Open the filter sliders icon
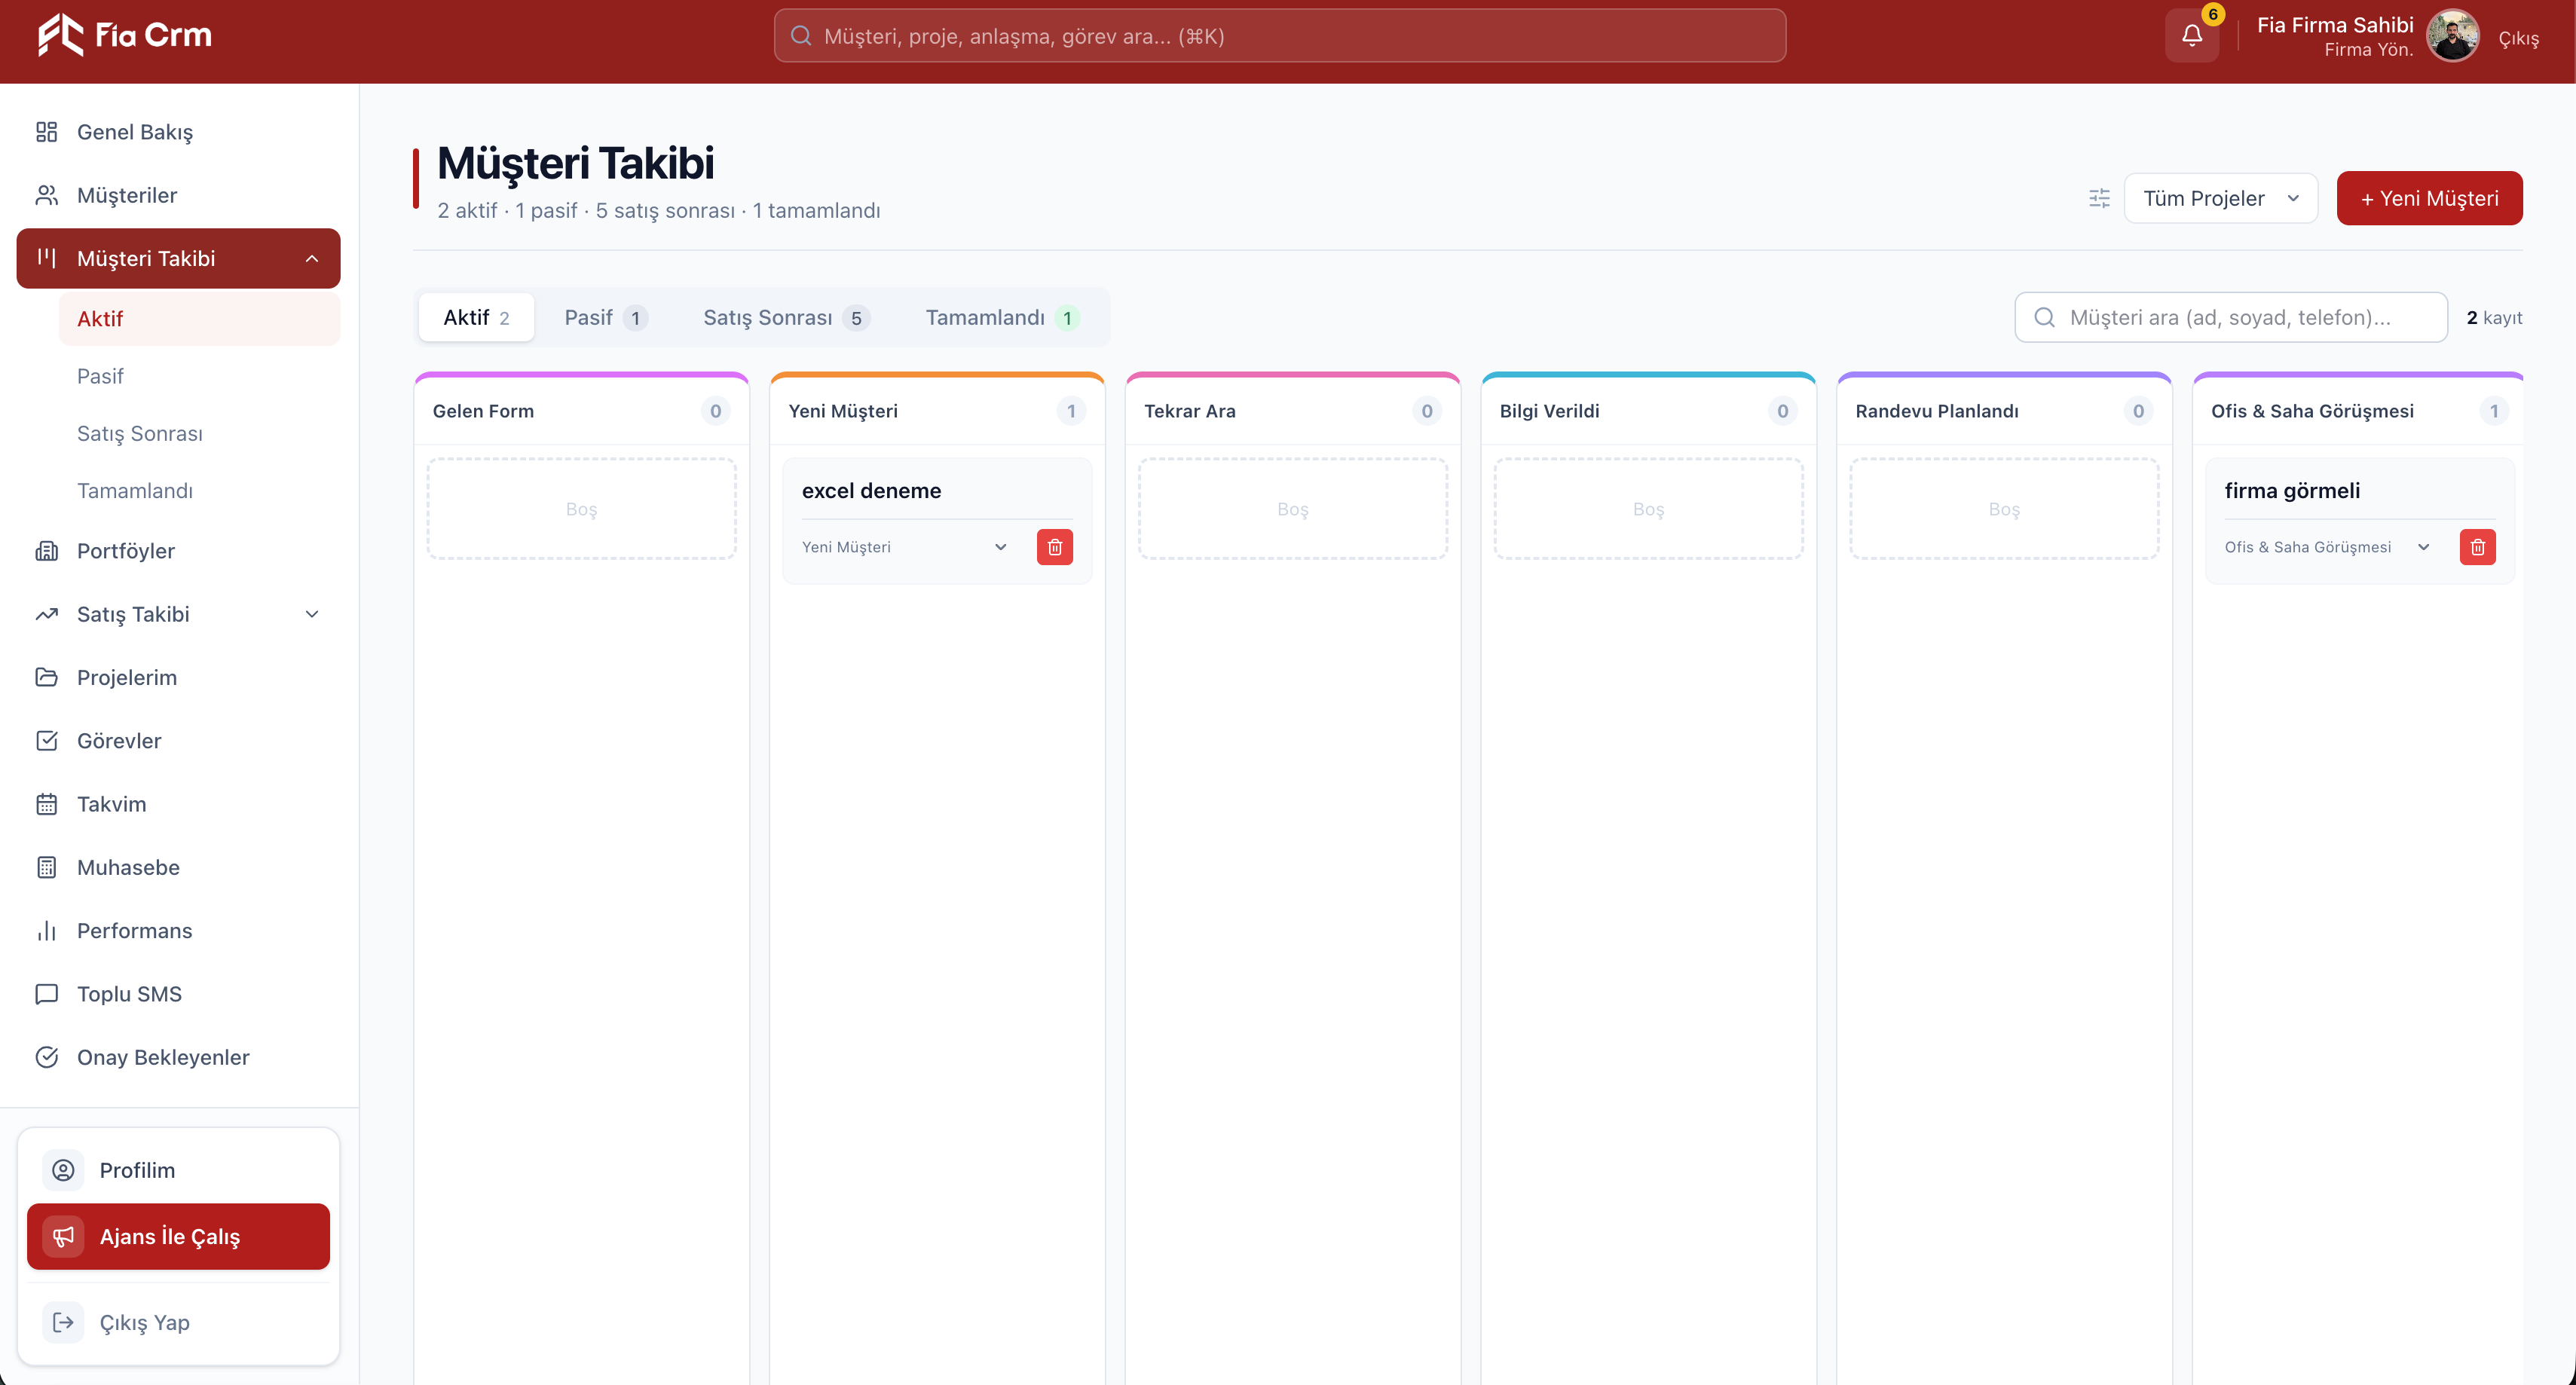Viewport: 2576px width, 1385px height. [2099, 198]
